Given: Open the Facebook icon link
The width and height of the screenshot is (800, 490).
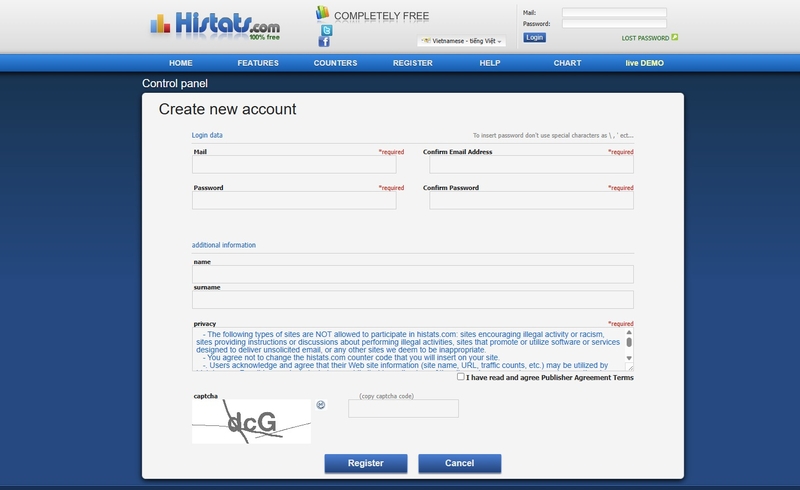Looking at the screenshot, I should 324,42.
